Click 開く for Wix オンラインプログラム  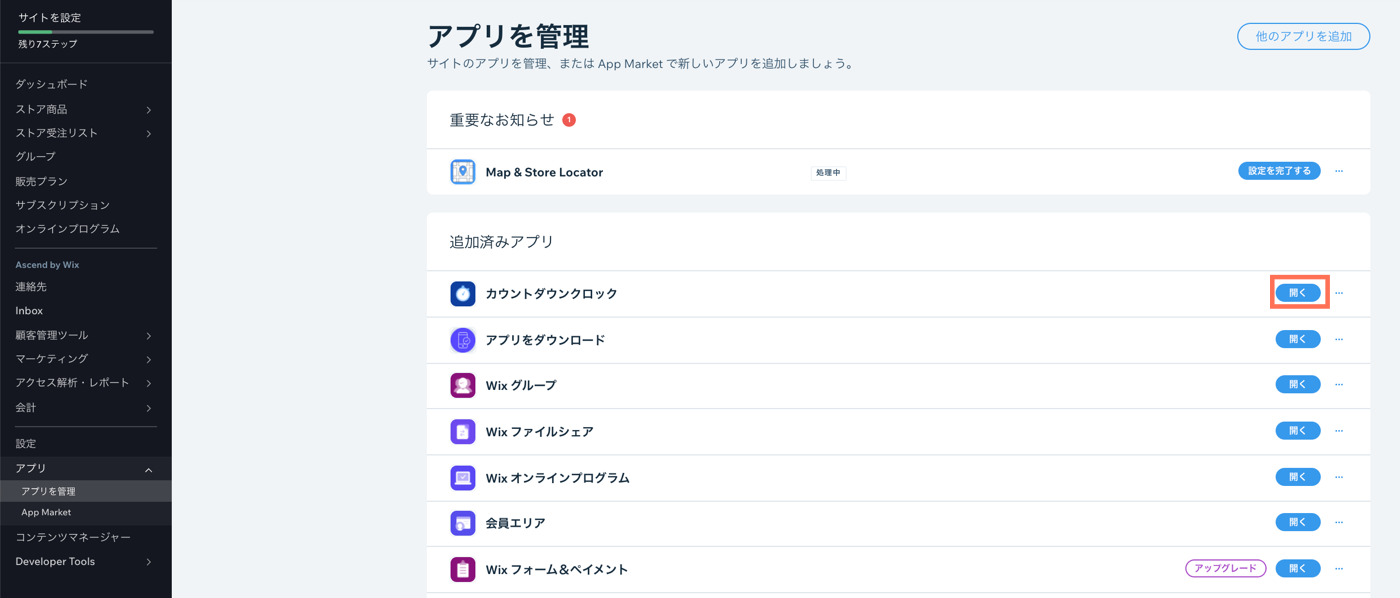[1298, 477]
